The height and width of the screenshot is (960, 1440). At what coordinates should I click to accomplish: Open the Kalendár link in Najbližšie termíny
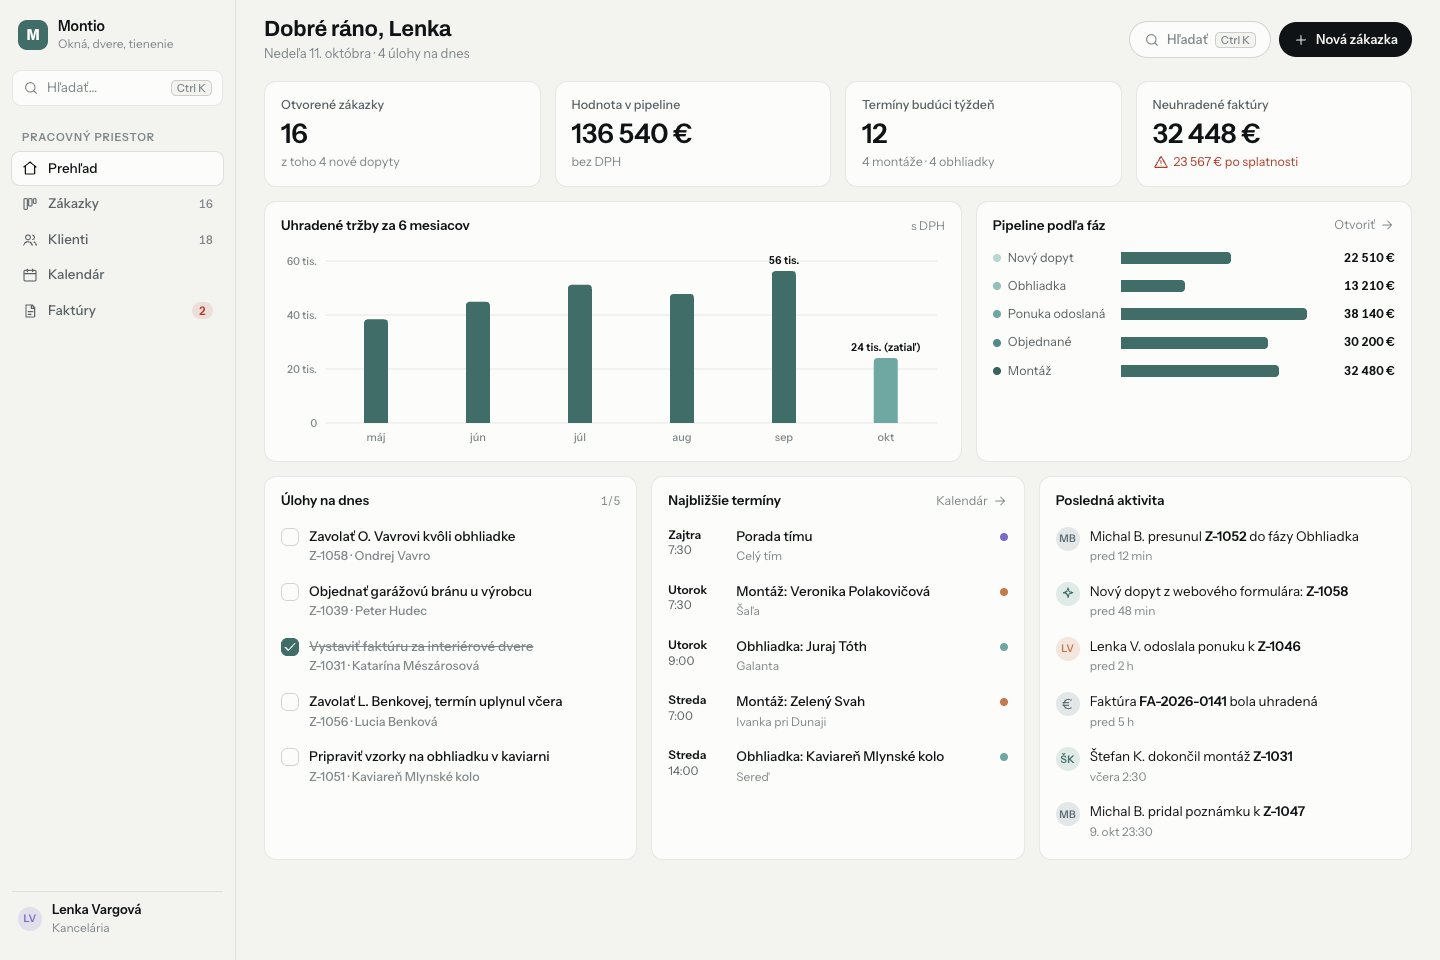[x=971, y=501]
